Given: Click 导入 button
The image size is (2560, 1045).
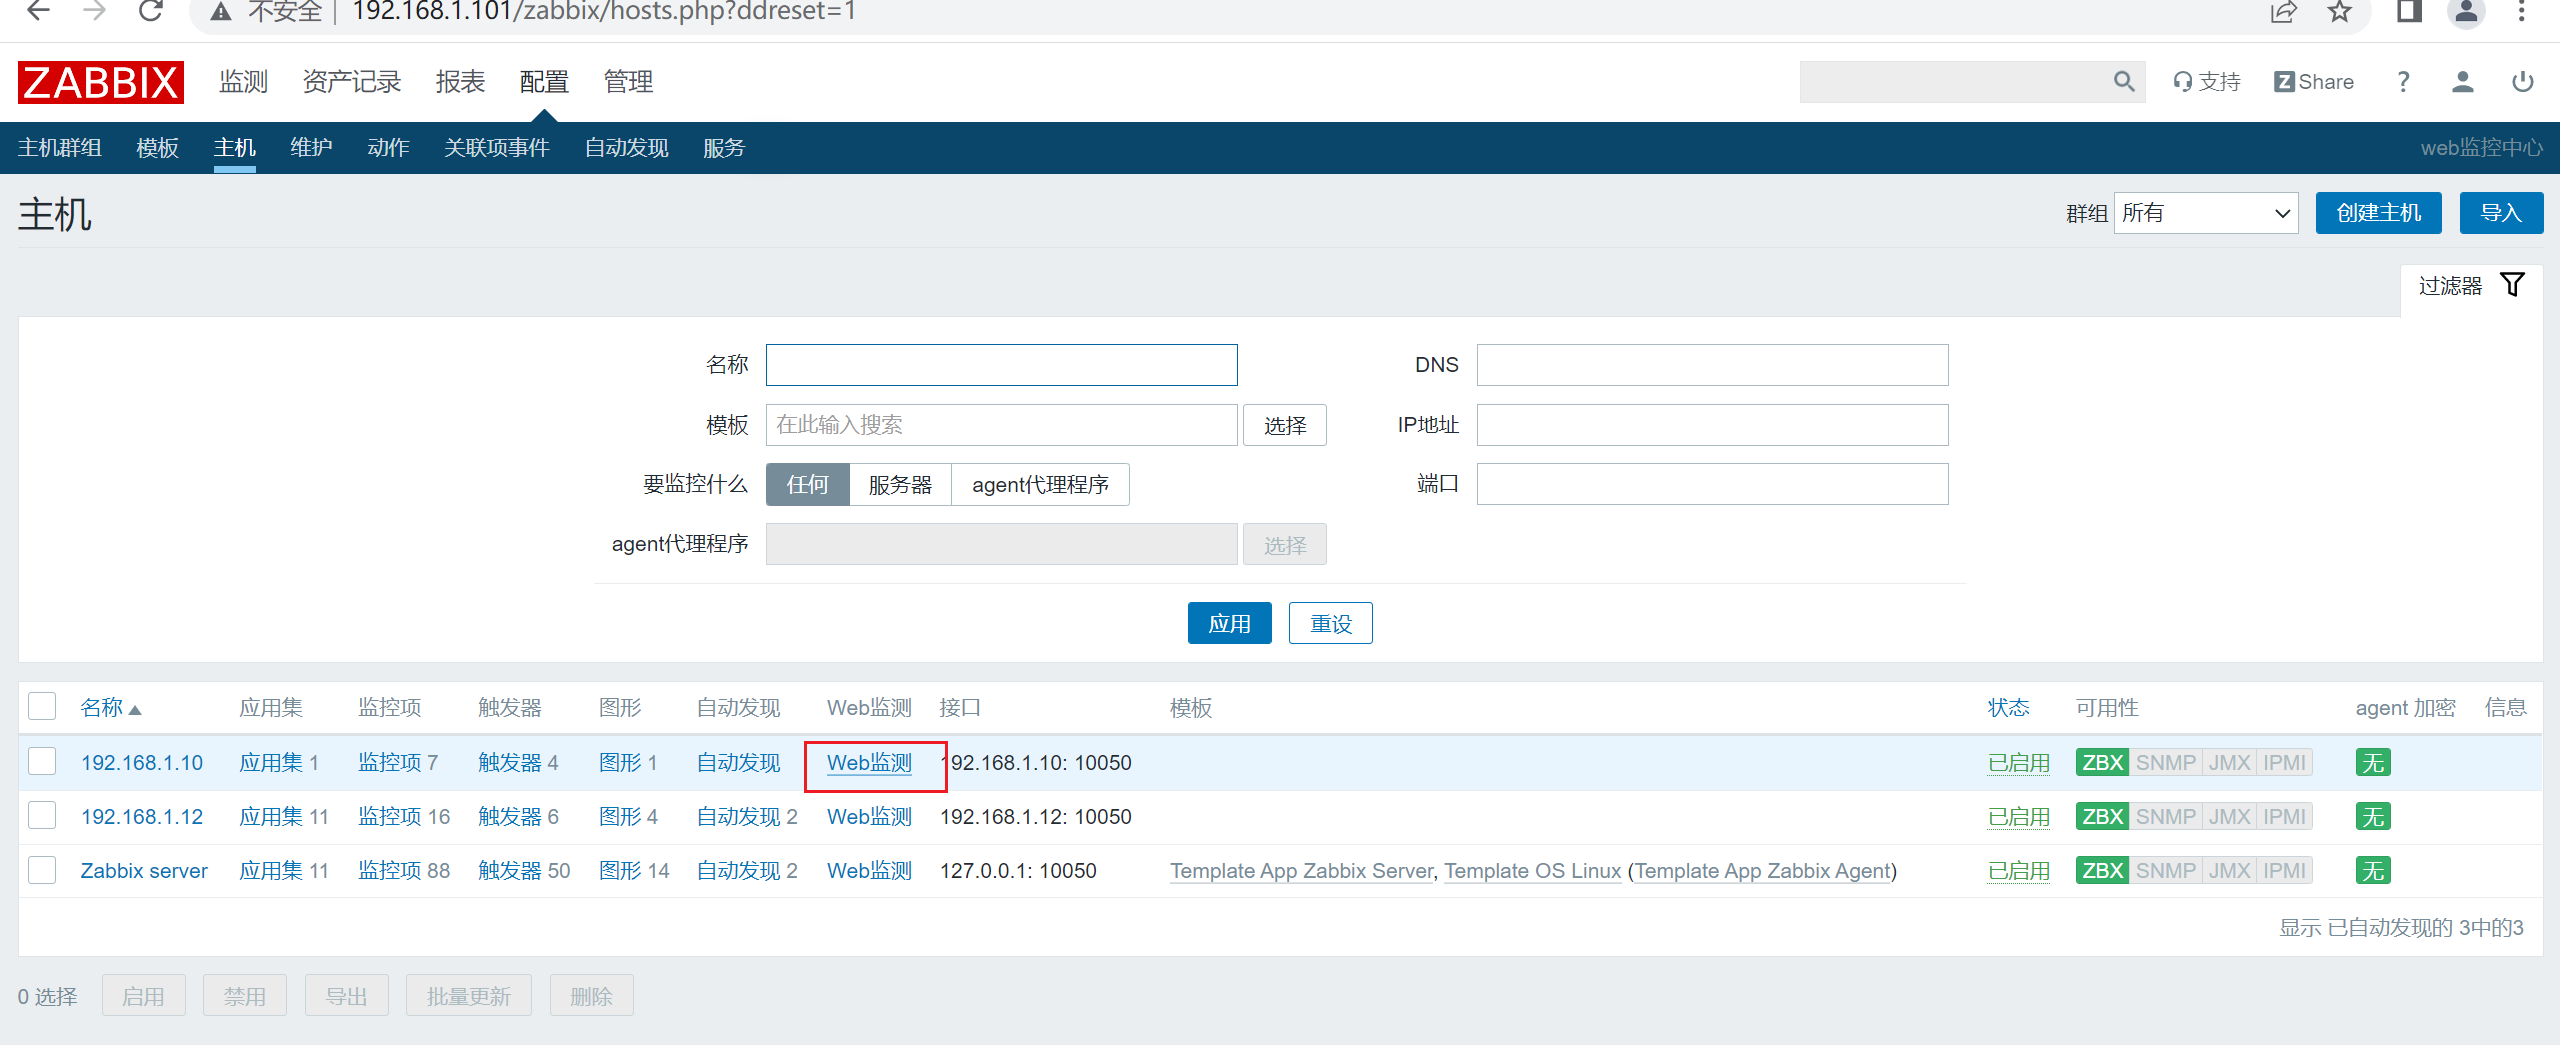Looking at the screenshot, I should 2501,213.
